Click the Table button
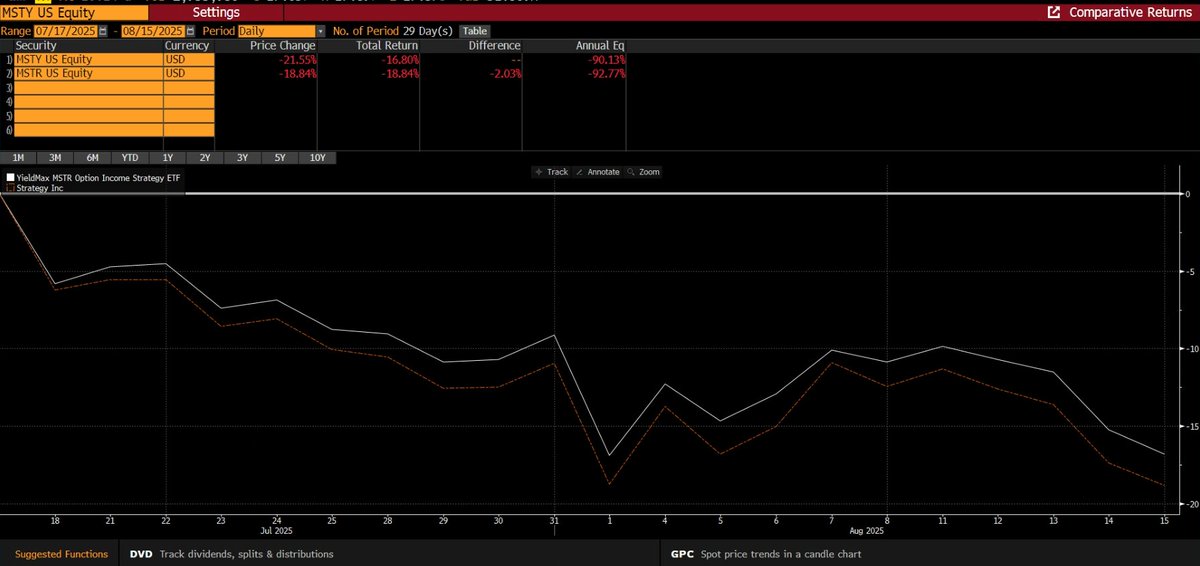 (x=475, y=31)
